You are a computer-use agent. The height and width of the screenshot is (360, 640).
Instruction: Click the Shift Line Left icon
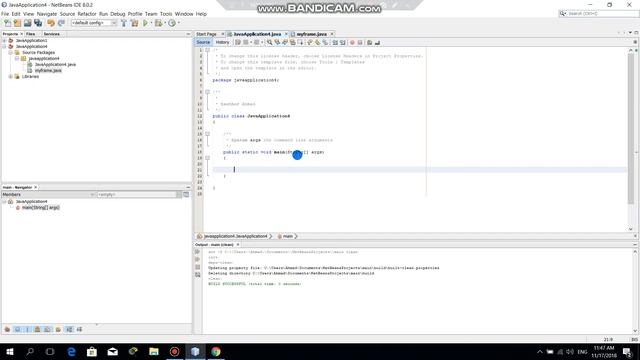click(335, 42)
